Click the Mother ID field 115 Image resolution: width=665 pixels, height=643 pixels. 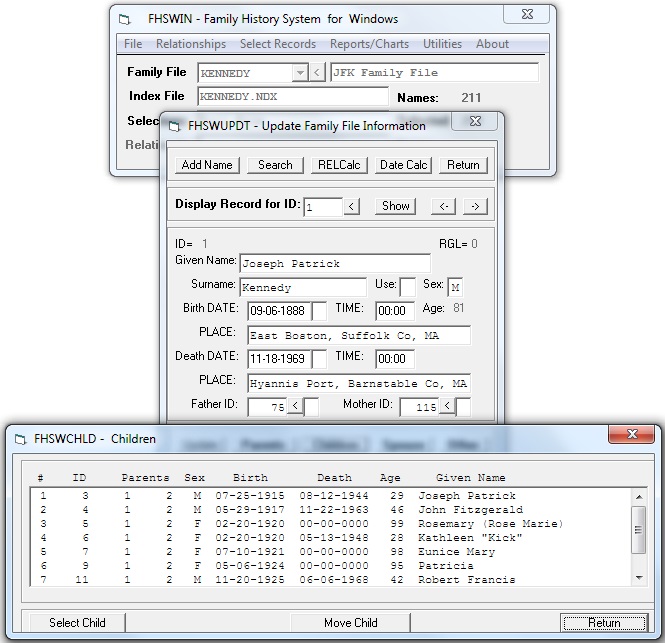click(419, 407)
